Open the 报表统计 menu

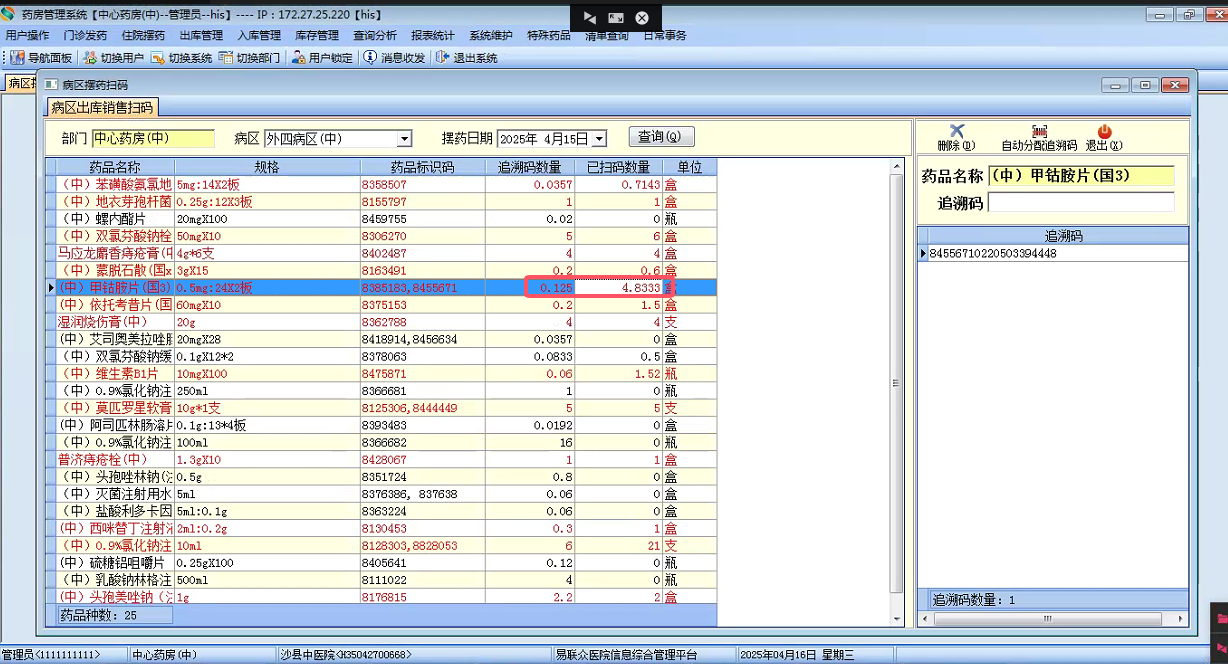coord(433,35)
